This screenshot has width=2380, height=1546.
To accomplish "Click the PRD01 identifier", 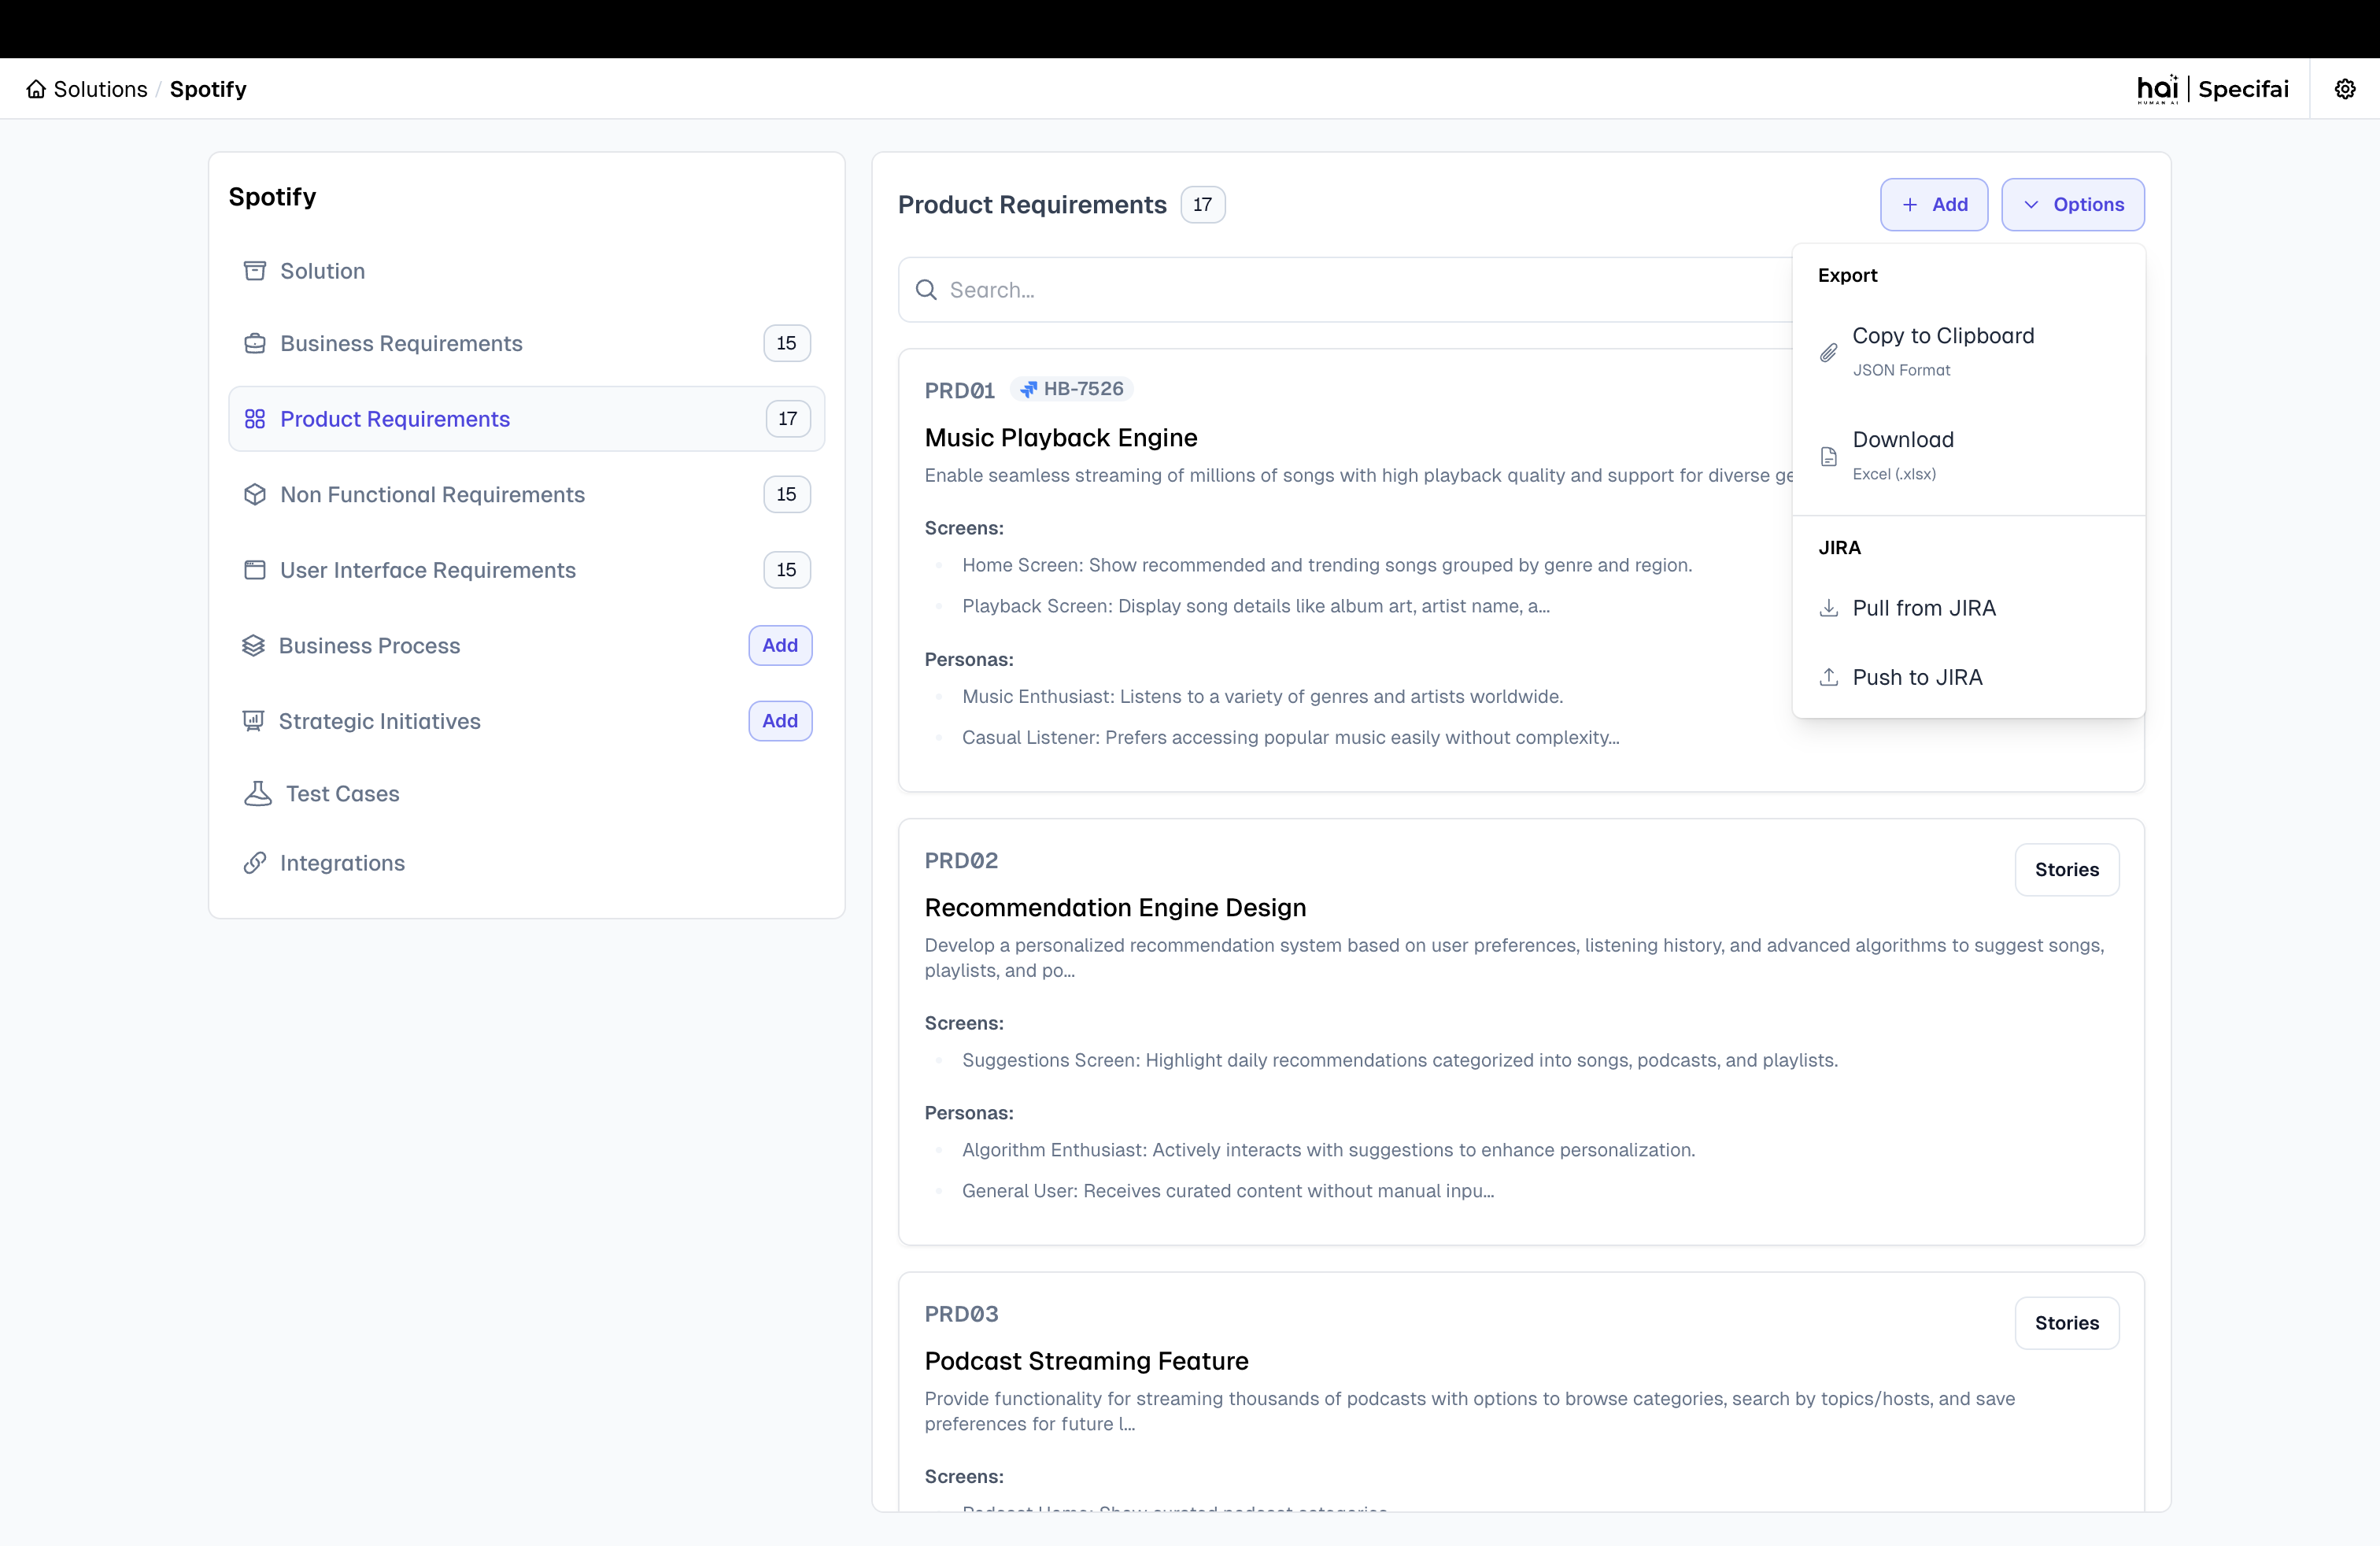I will point(959,391).
